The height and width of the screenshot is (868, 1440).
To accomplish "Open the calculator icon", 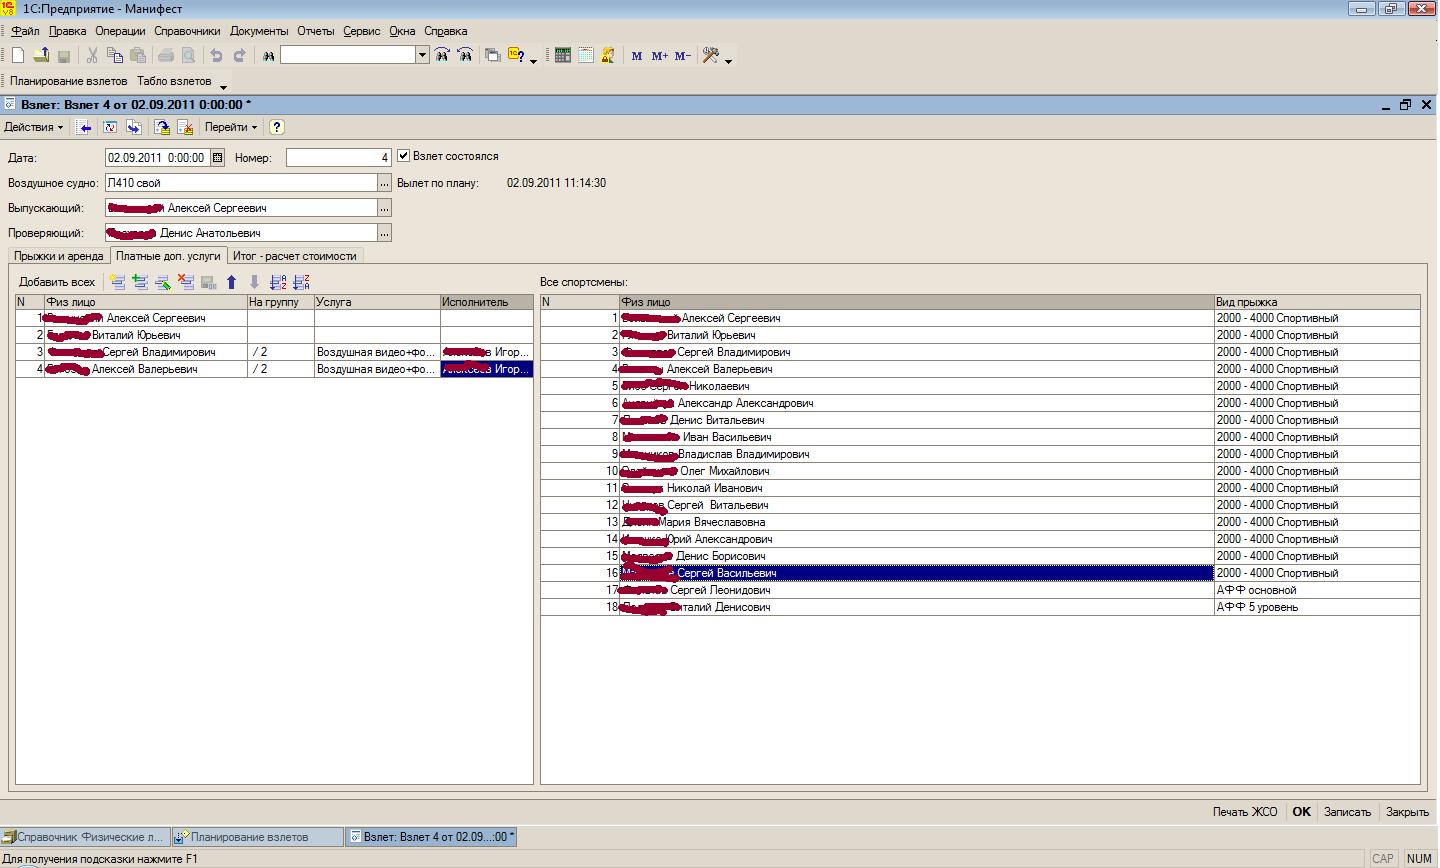I will (x=563, y=56).
